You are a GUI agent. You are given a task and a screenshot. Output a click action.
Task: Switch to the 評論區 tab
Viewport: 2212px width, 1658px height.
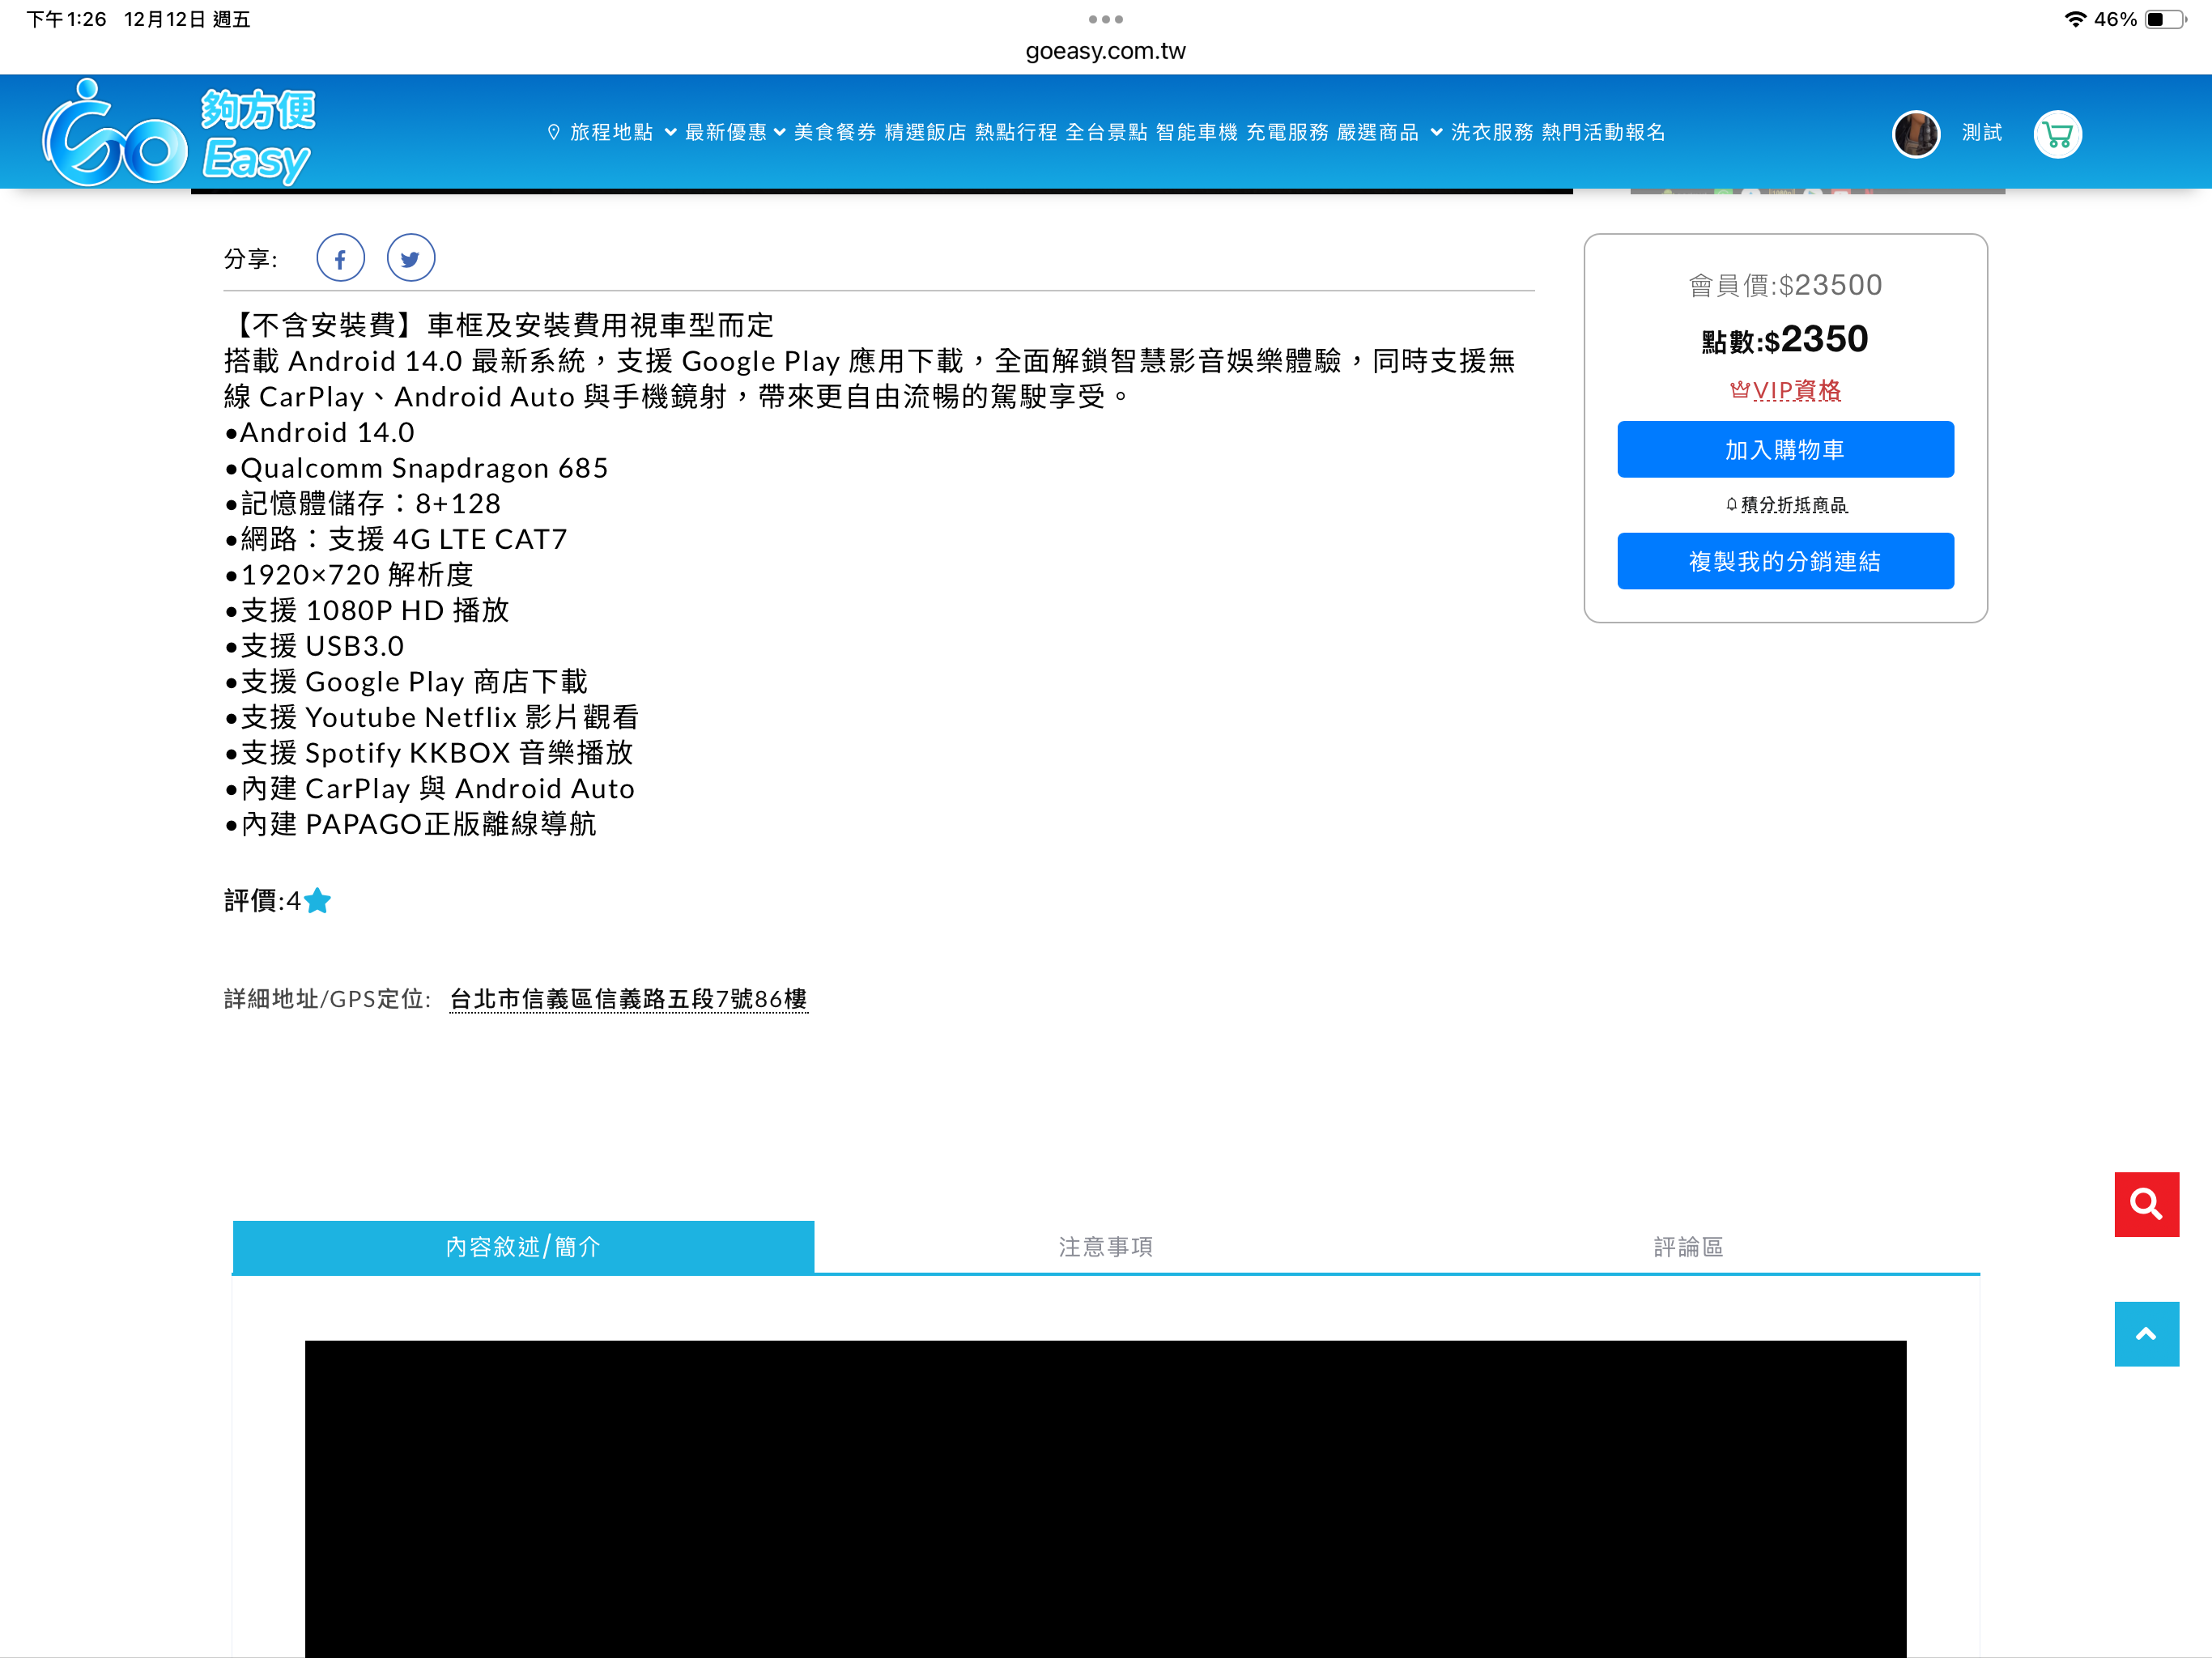1688,1247
